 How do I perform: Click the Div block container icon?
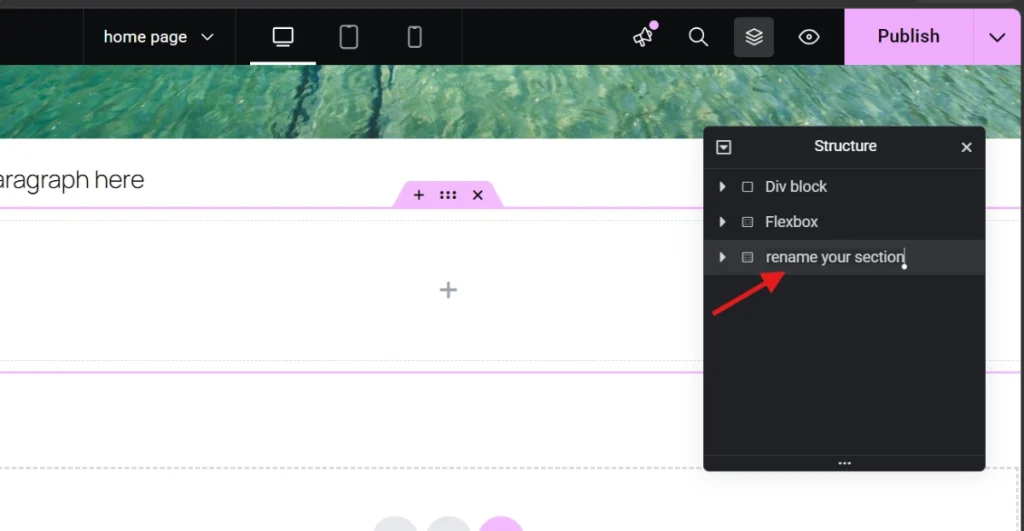(748, 187)
